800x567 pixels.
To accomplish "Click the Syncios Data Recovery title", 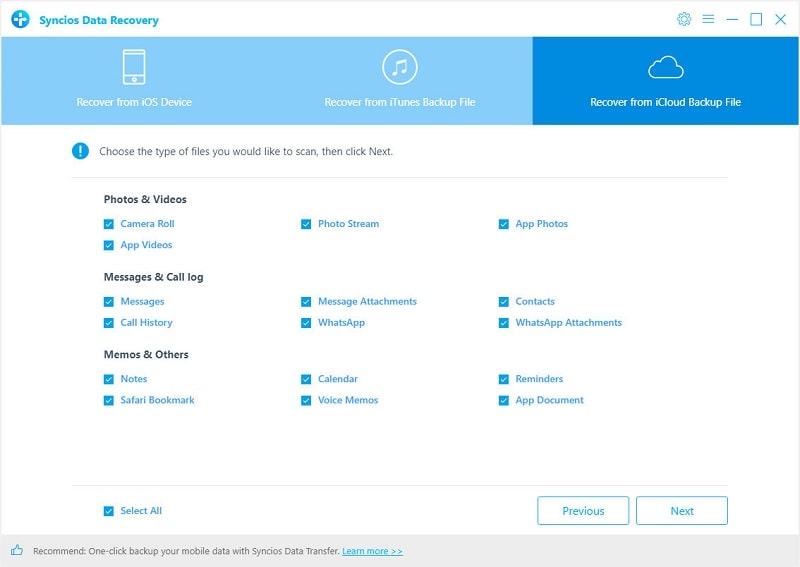I will coord(99,20).
